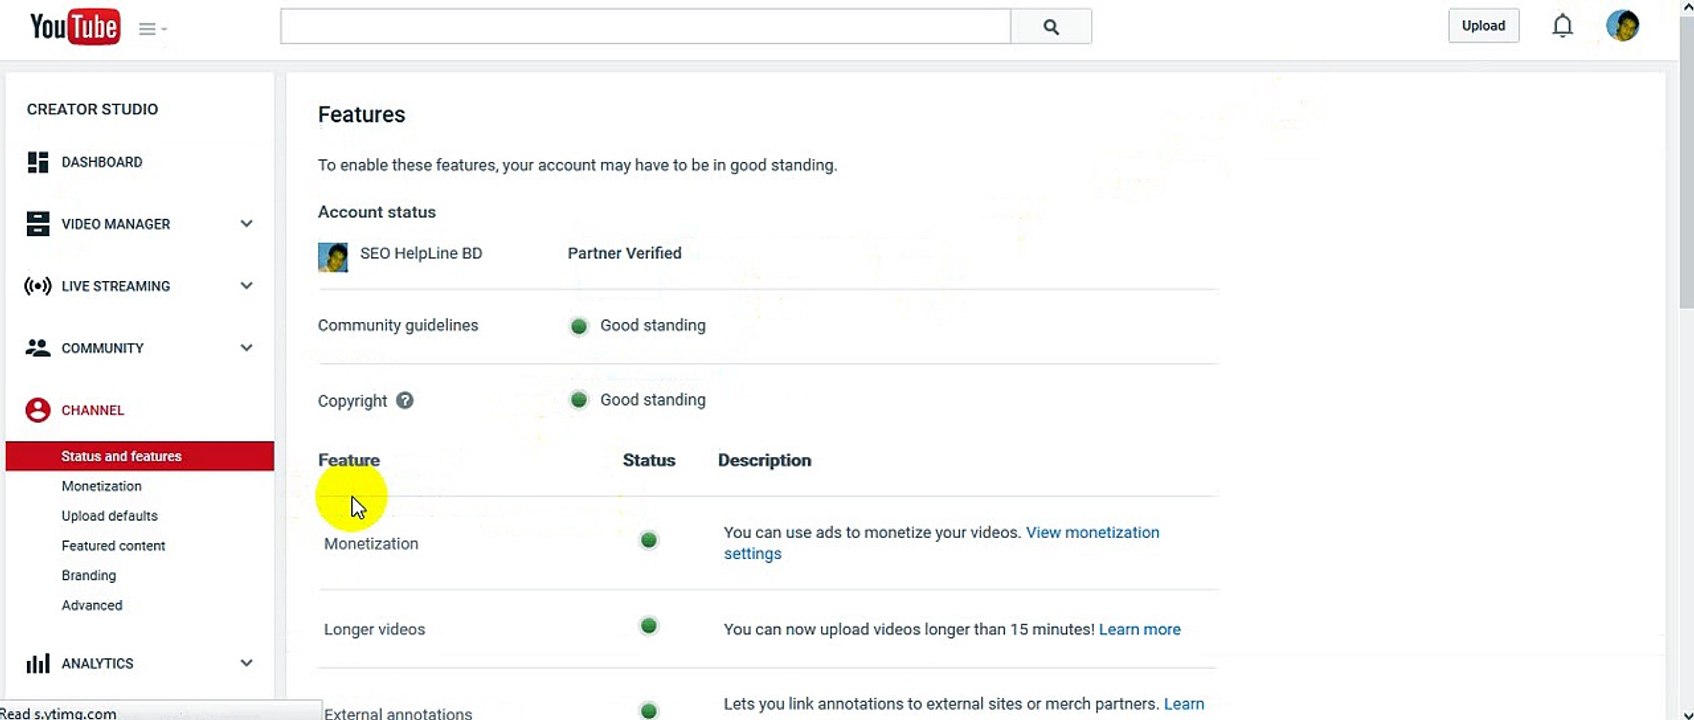Click the Partner Verified status text
Viewport: 1694px width, 720px height.
pos(625,253)
